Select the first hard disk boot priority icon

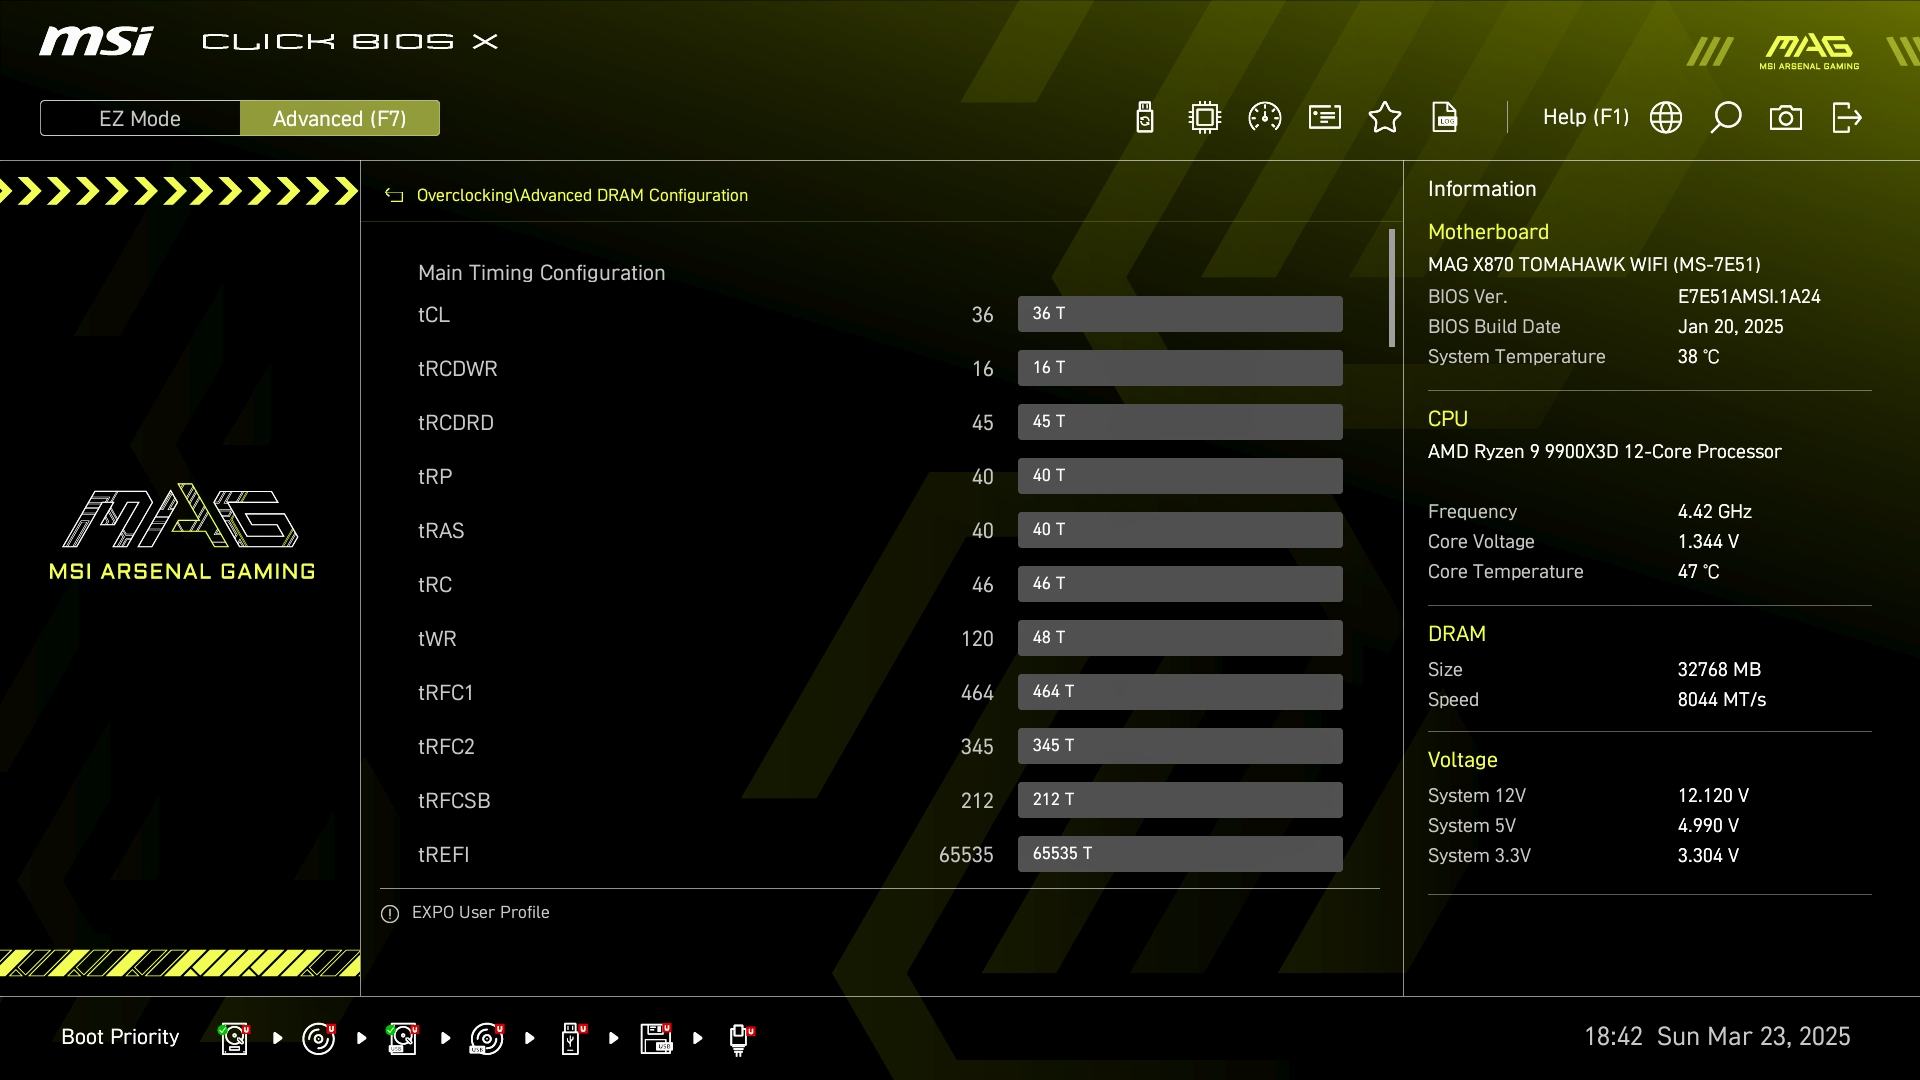[234, 1038]
